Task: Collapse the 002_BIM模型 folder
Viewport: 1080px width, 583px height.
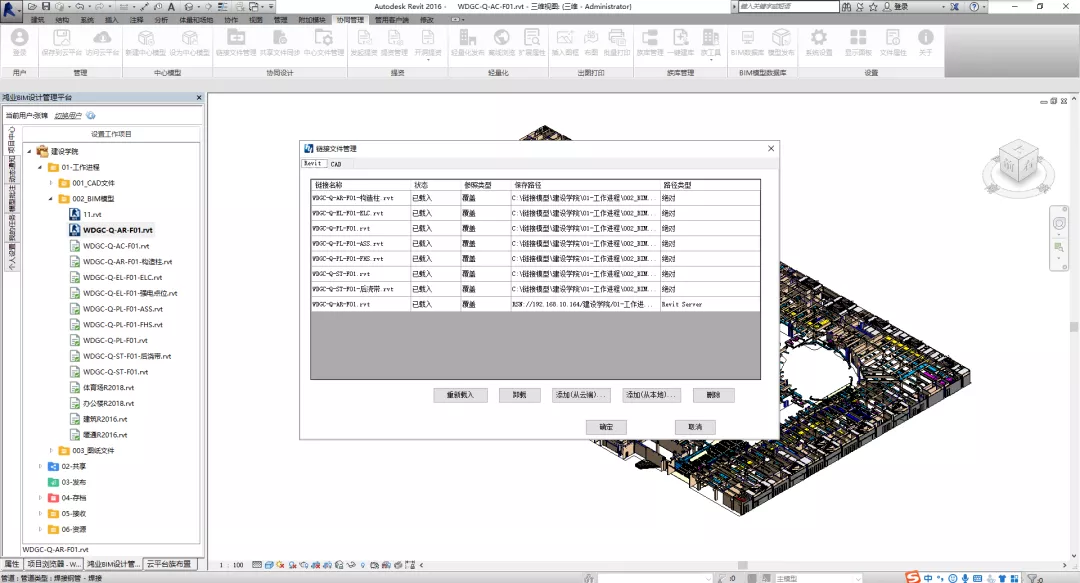Action: point(48,199)
